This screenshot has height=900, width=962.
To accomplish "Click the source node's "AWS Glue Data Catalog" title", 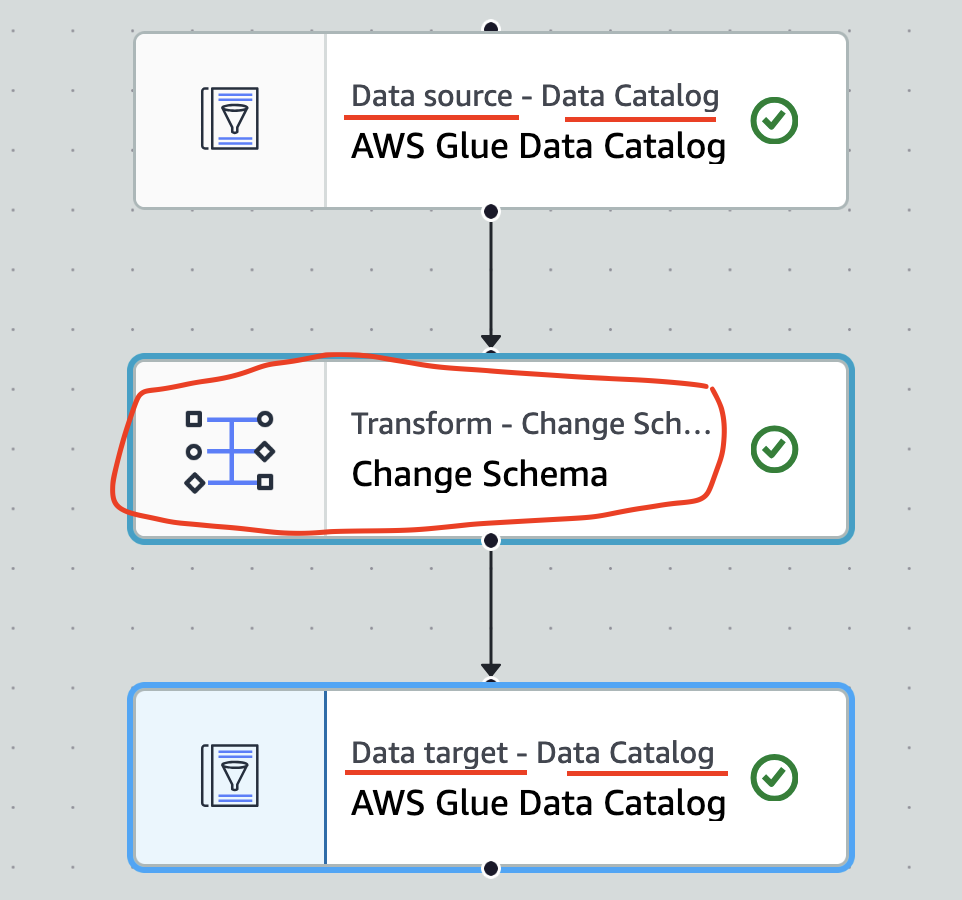I will pos(538,147).
